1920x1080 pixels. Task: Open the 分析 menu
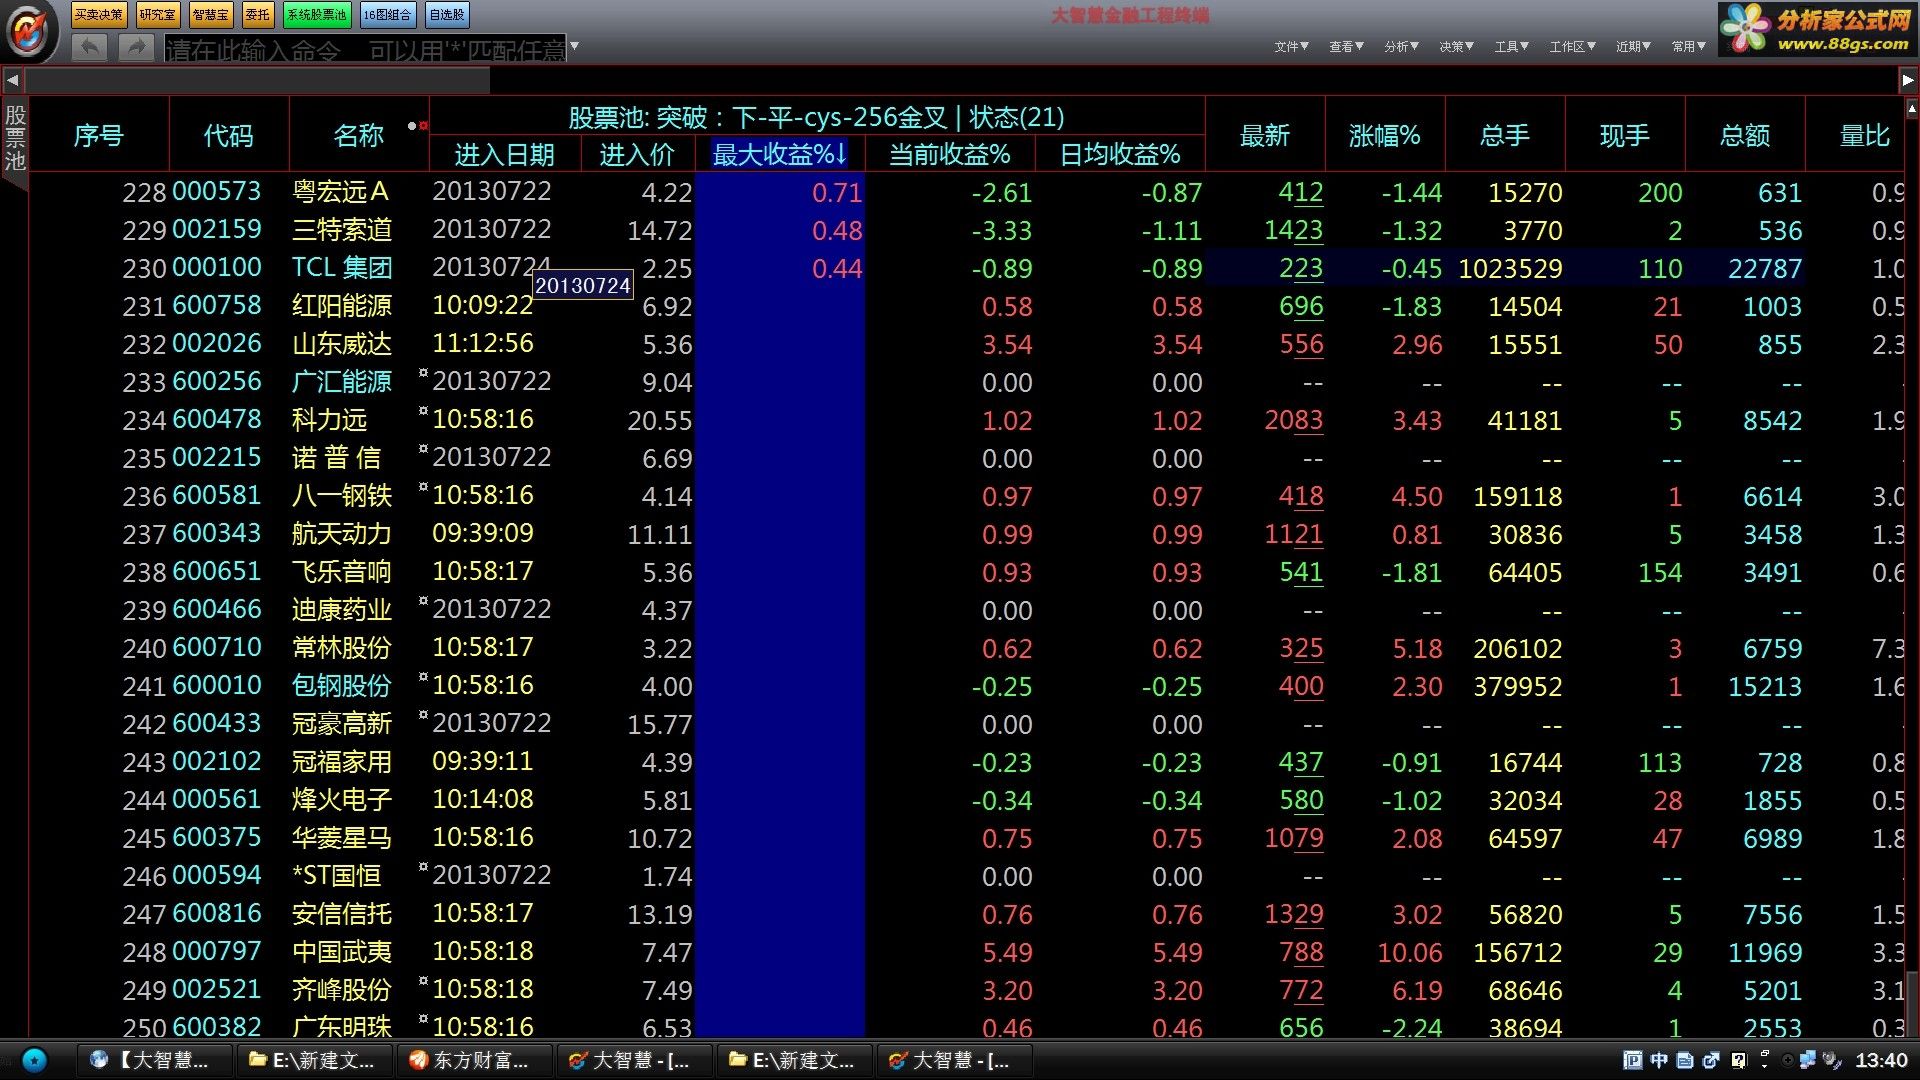[1402, 46]
